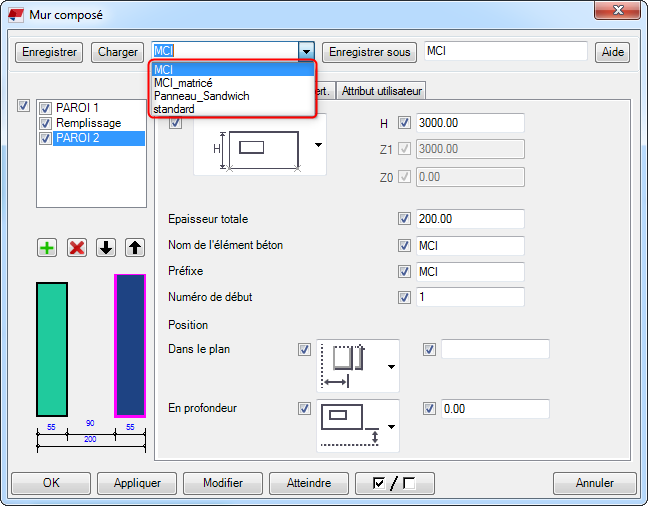Toggle checkbox of empty Dans le plan value field
The width and height of the screenshot is (648, 506).
click(x=429, y=349)
